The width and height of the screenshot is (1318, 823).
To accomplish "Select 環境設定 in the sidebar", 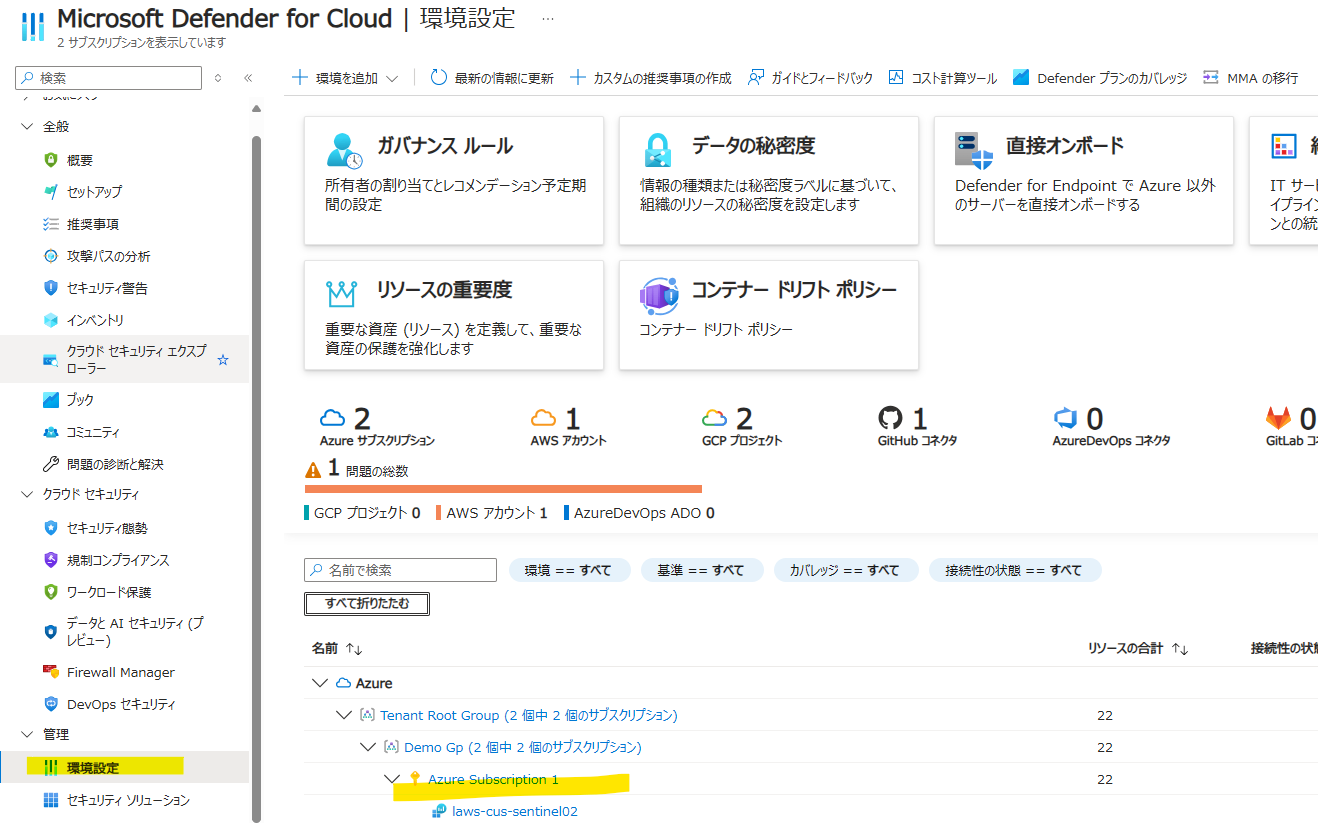I will pyautogui.click(x=92, y=768).
